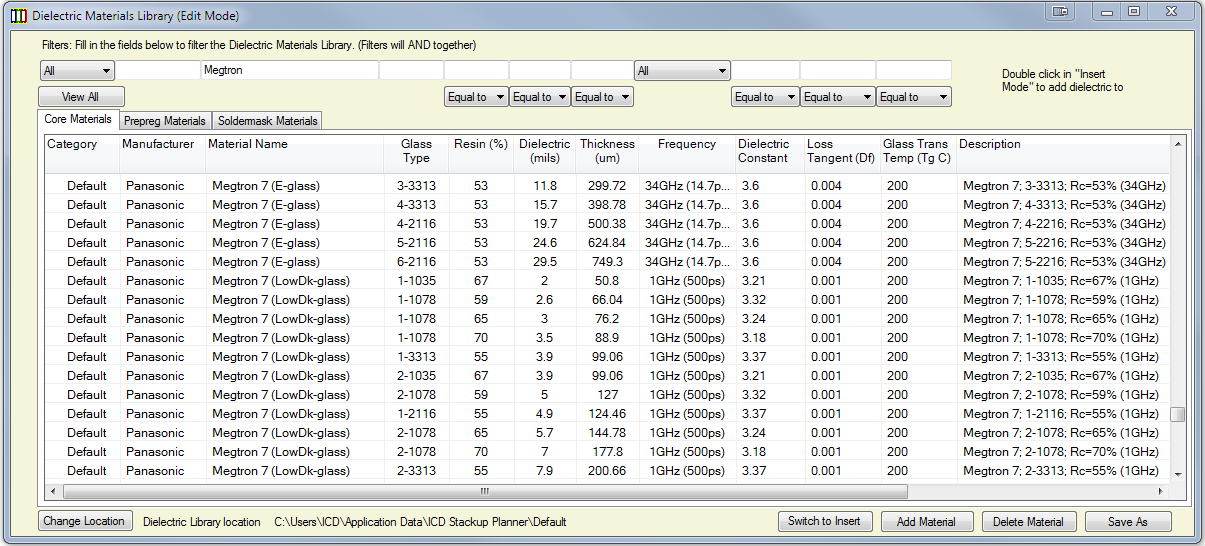The image size is (1205, 546).
Task: Open the Resin 'Equal to' comparison dropdown
Action: 476,97
